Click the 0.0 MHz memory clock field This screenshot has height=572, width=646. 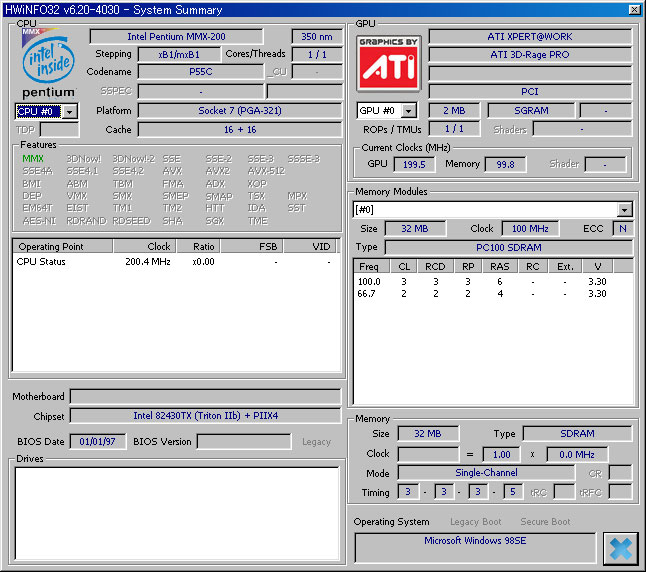coord(577,455)
